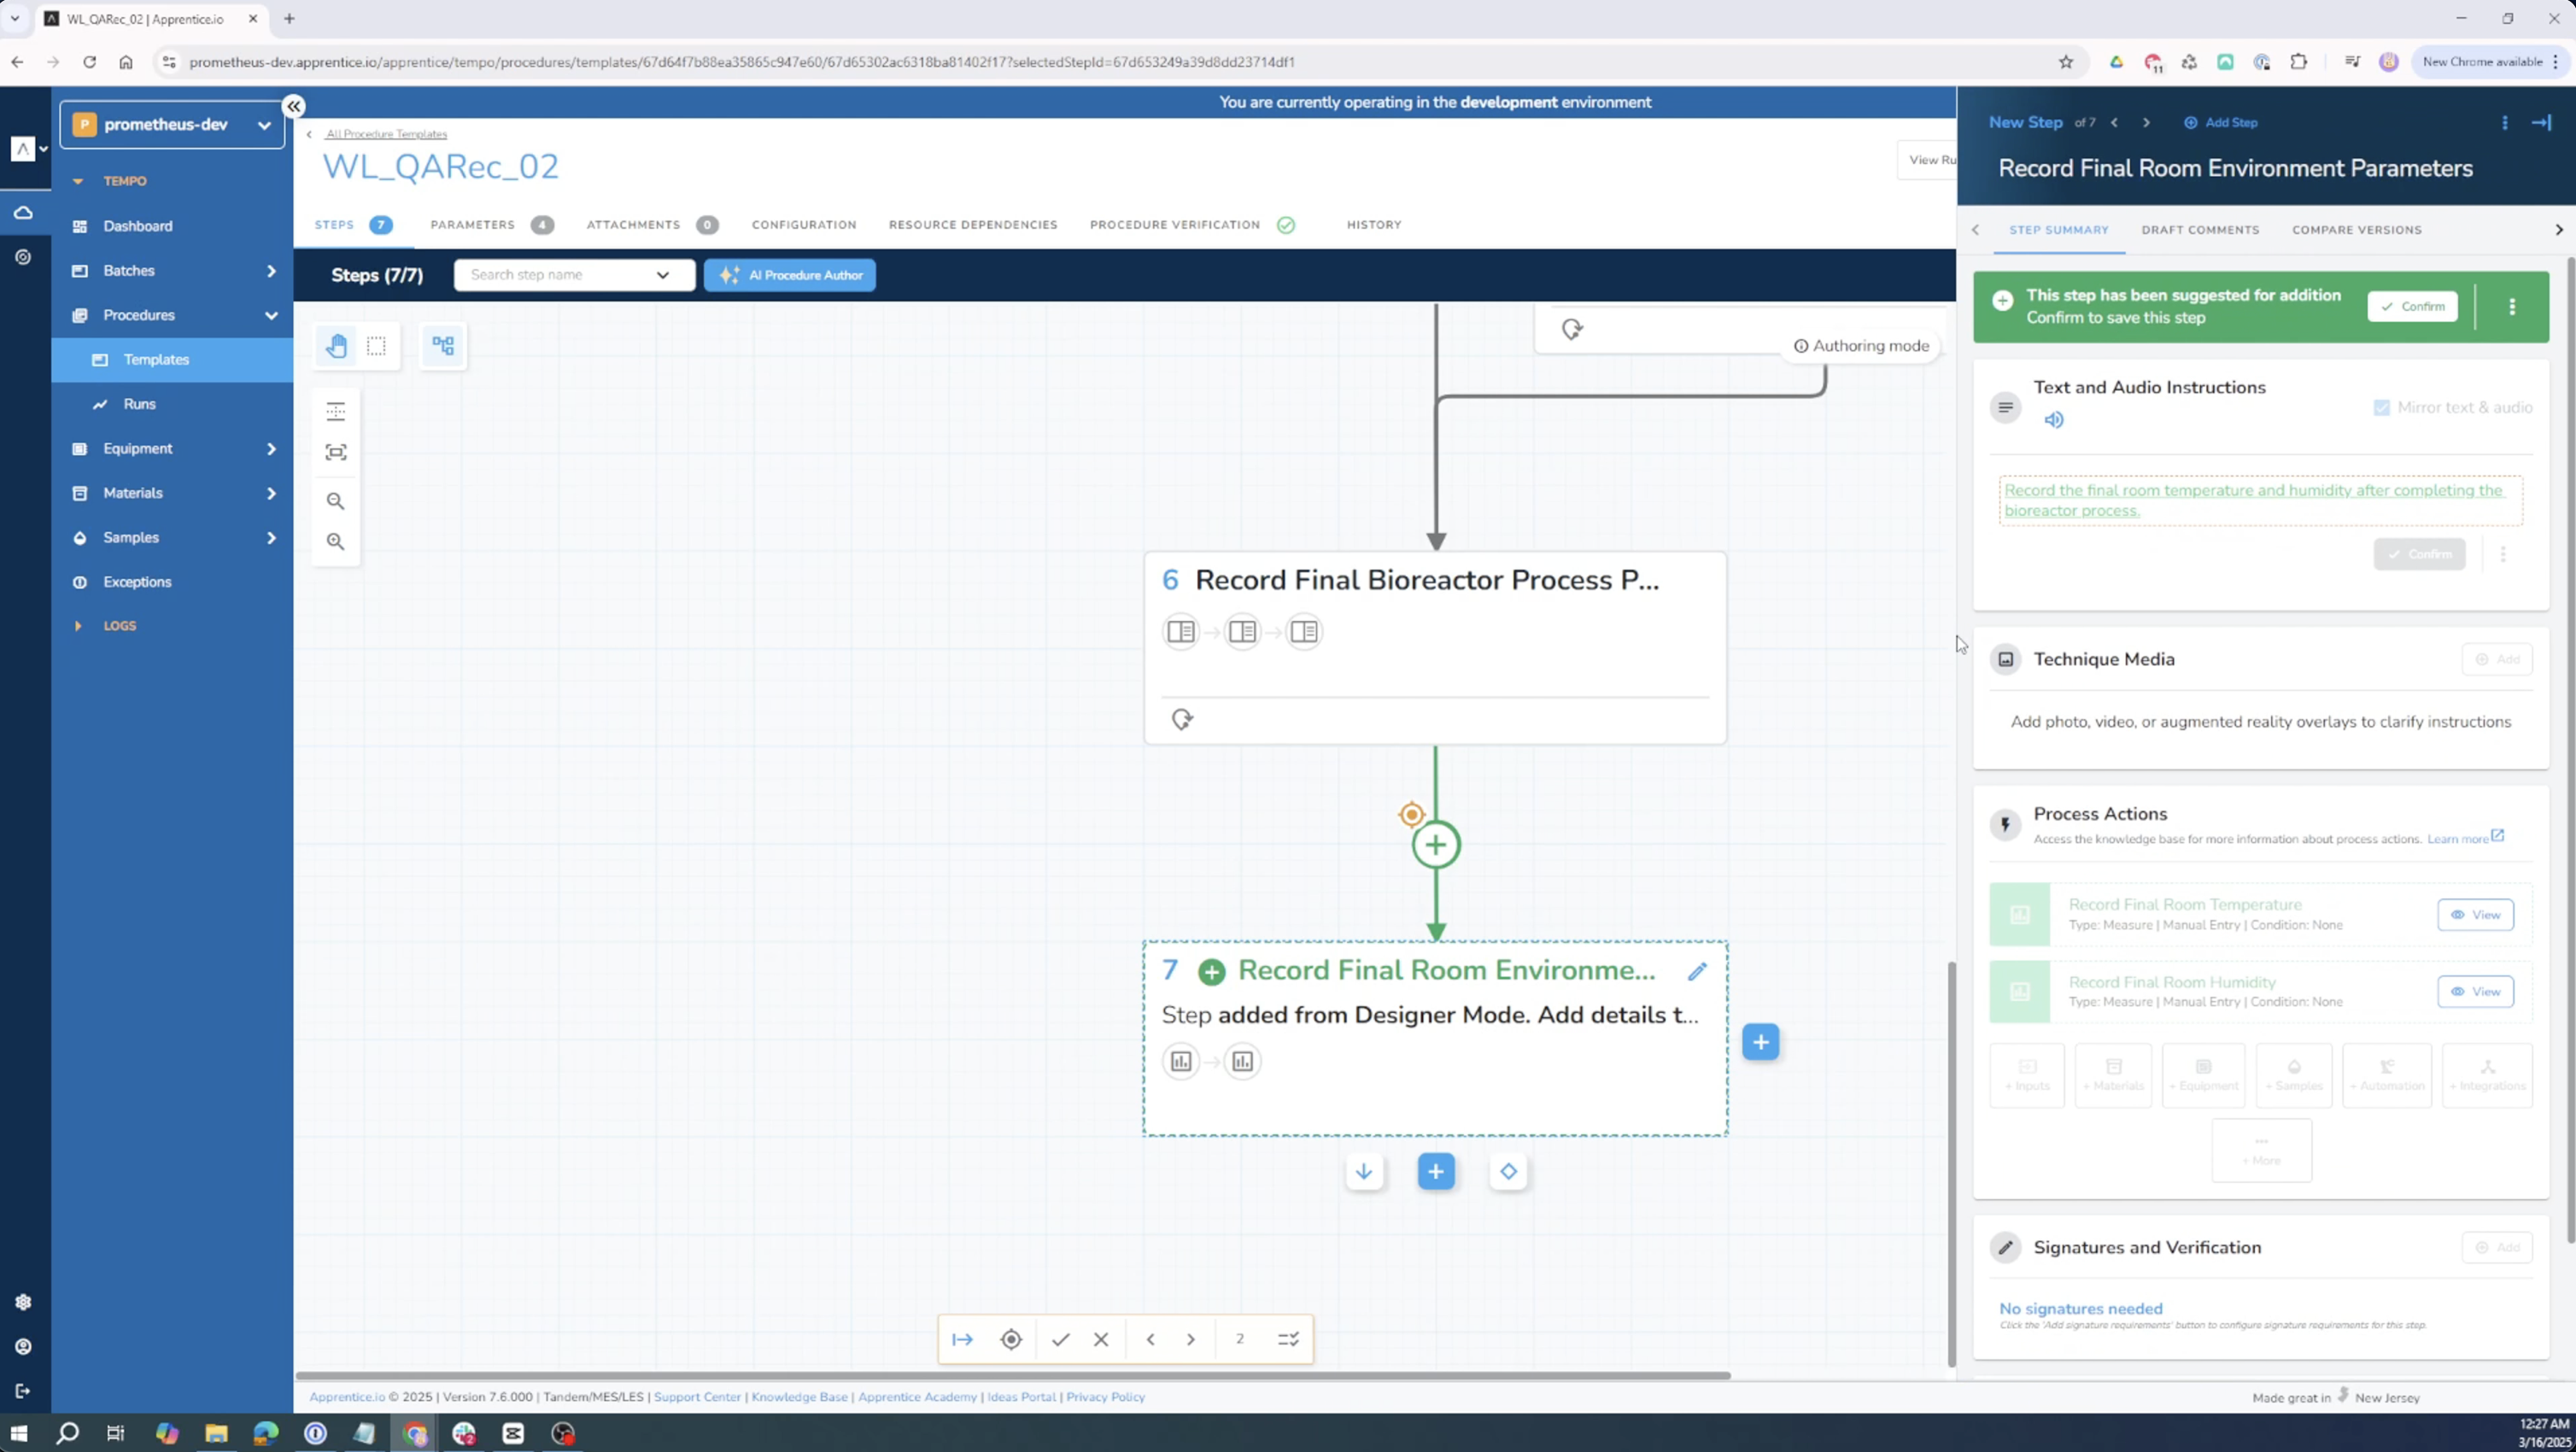2576x1452 pixels.
Task: Open user account icon in far-left rail
Action: 23,1347
